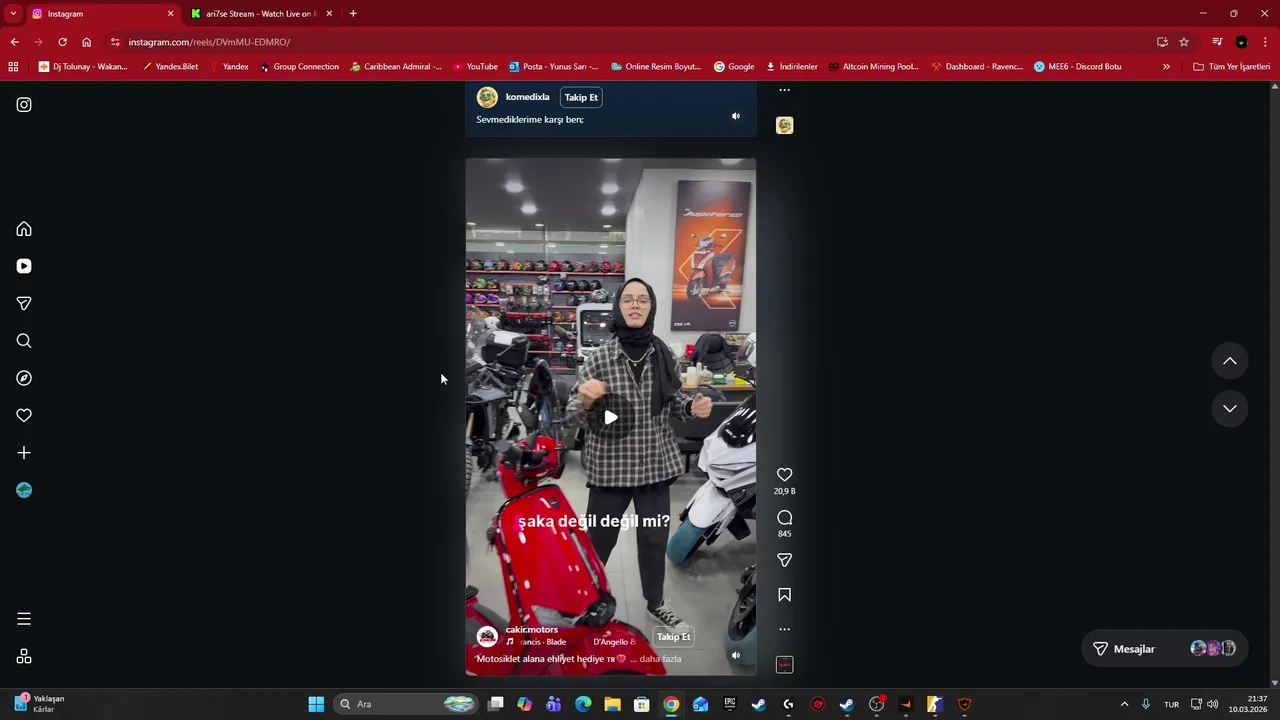Open cakir.motors profile name link
Screen dimensions: 1280x720
[531, 630]
